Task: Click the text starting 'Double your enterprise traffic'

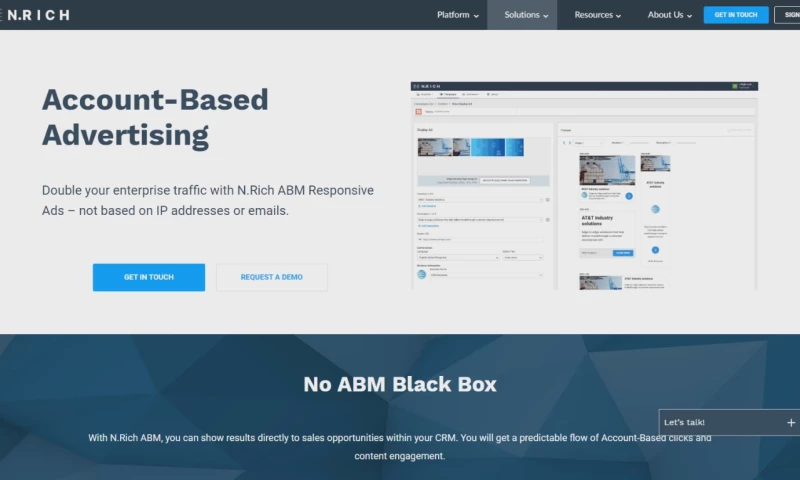Action: pos(208,200)
